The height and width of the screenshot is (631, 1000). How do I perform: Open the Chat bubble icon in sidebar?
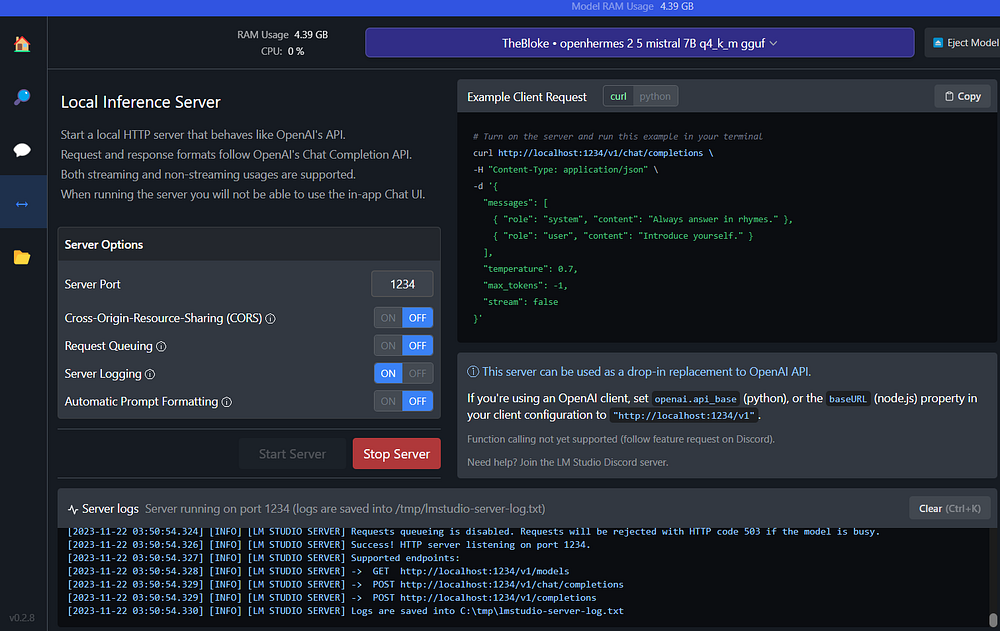point(22,151)
